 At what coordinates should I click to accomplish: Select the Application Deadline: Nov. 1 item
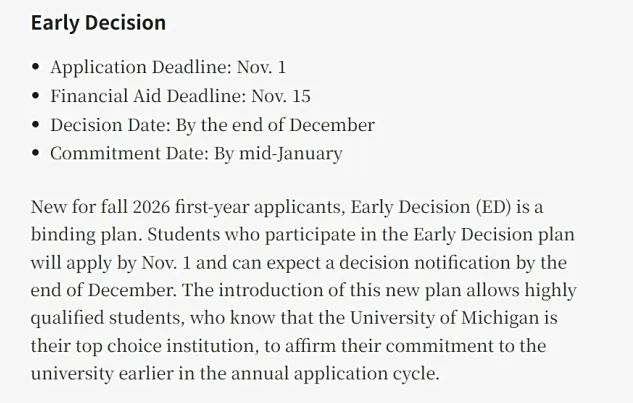(x=168, y=67)
